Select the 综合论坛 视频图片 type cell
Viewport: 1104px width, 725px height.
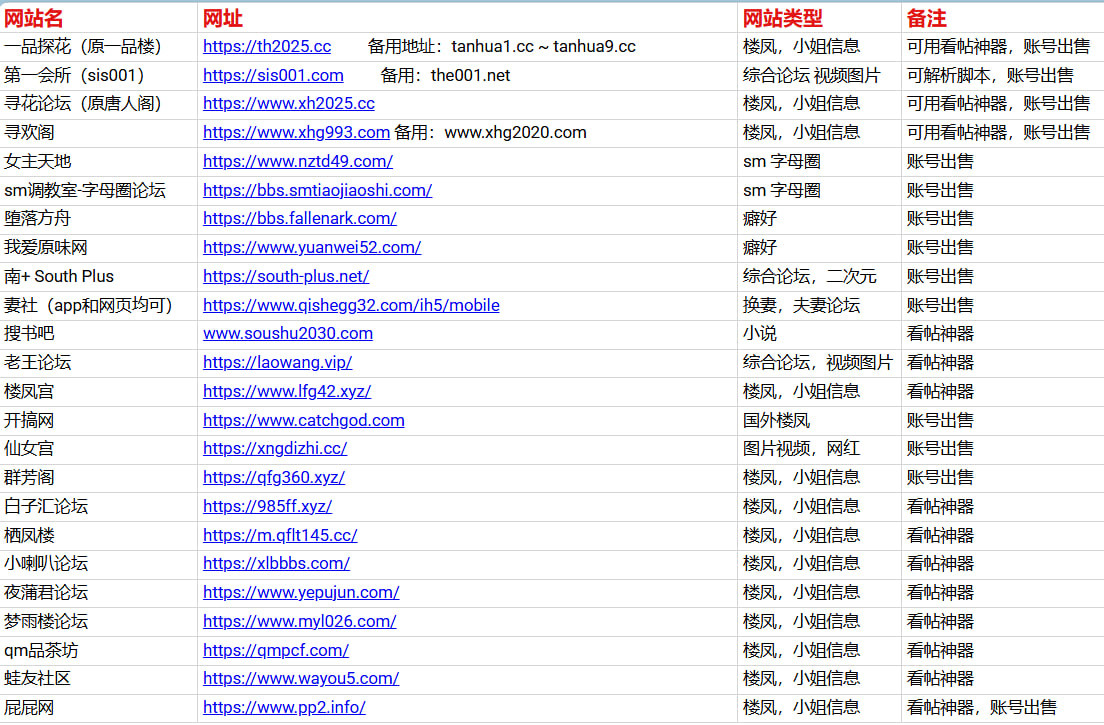pyautogui.click(x=819, y=75)
